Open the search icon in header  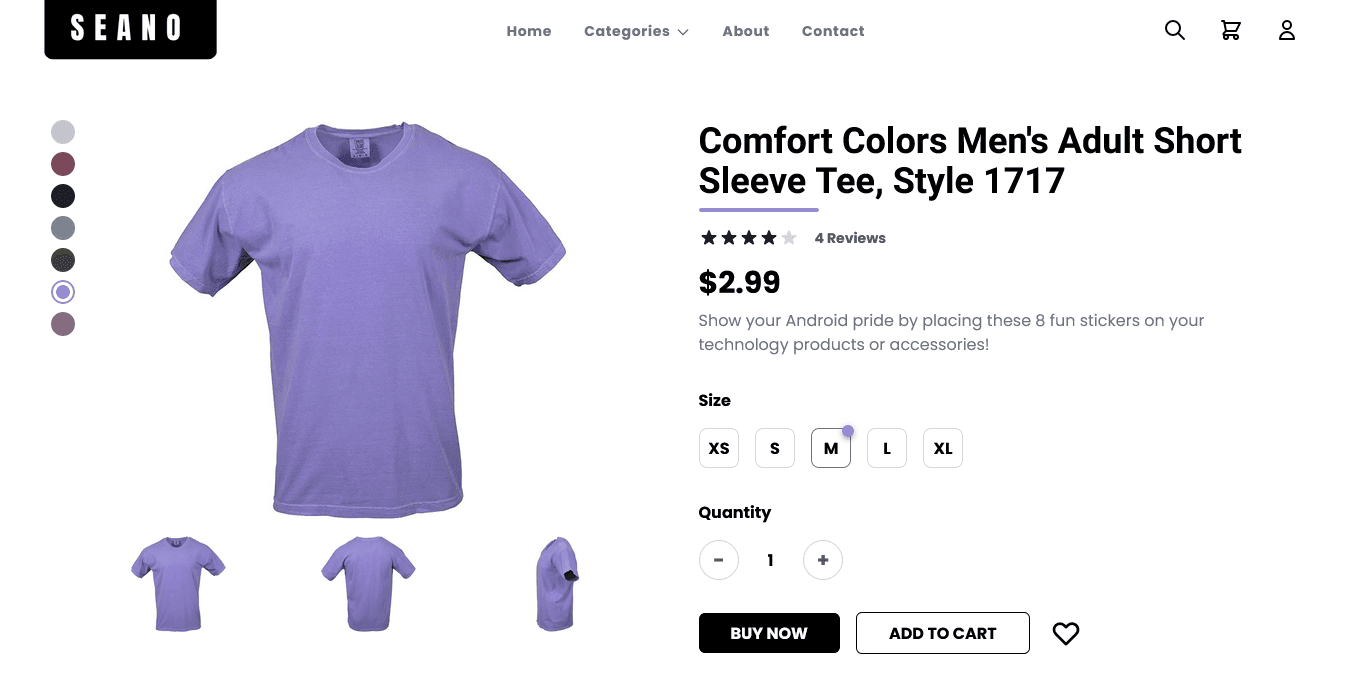[1175, 31]
